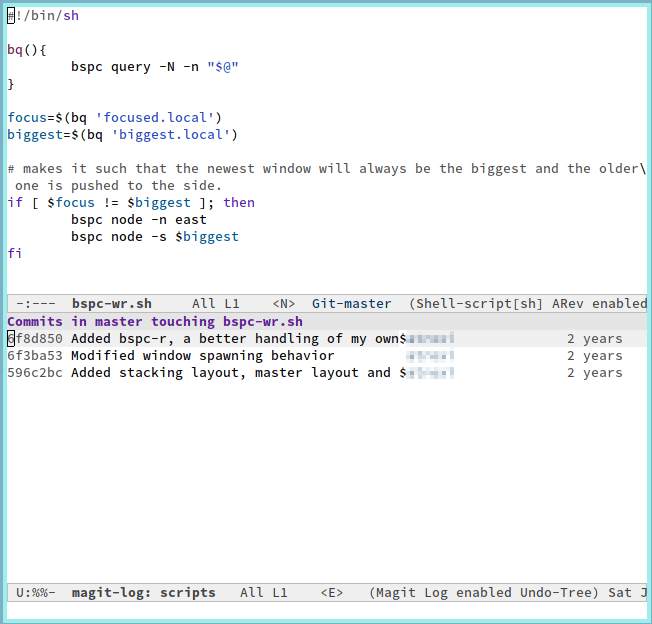Viewport: 652px width, 624px height.
Task: Click the 'bspc query -N -n' line
Action: (x=155, y=67)
